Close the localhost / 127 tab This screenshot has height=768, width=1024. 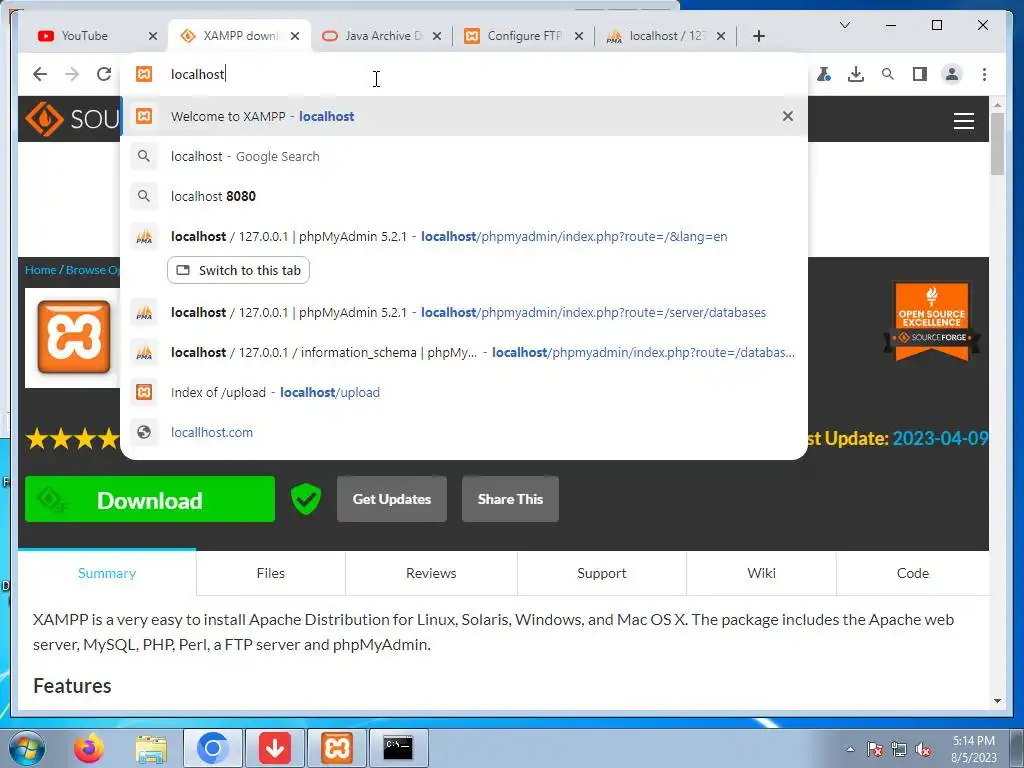click(x=721, y=36)
